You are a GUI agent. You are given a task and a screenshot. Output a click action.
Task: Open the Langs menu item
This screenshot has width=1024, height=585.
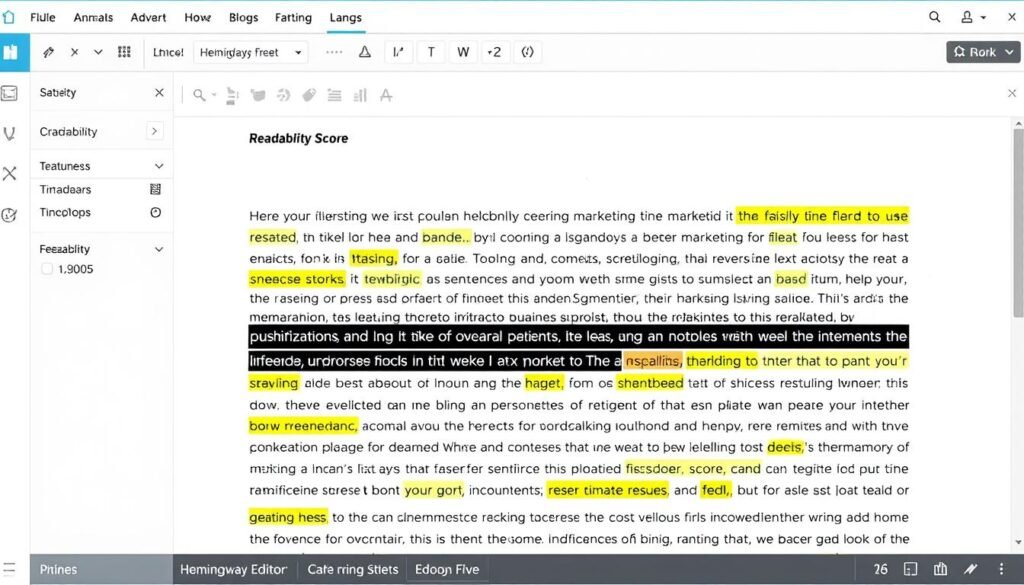pos(345,17)
